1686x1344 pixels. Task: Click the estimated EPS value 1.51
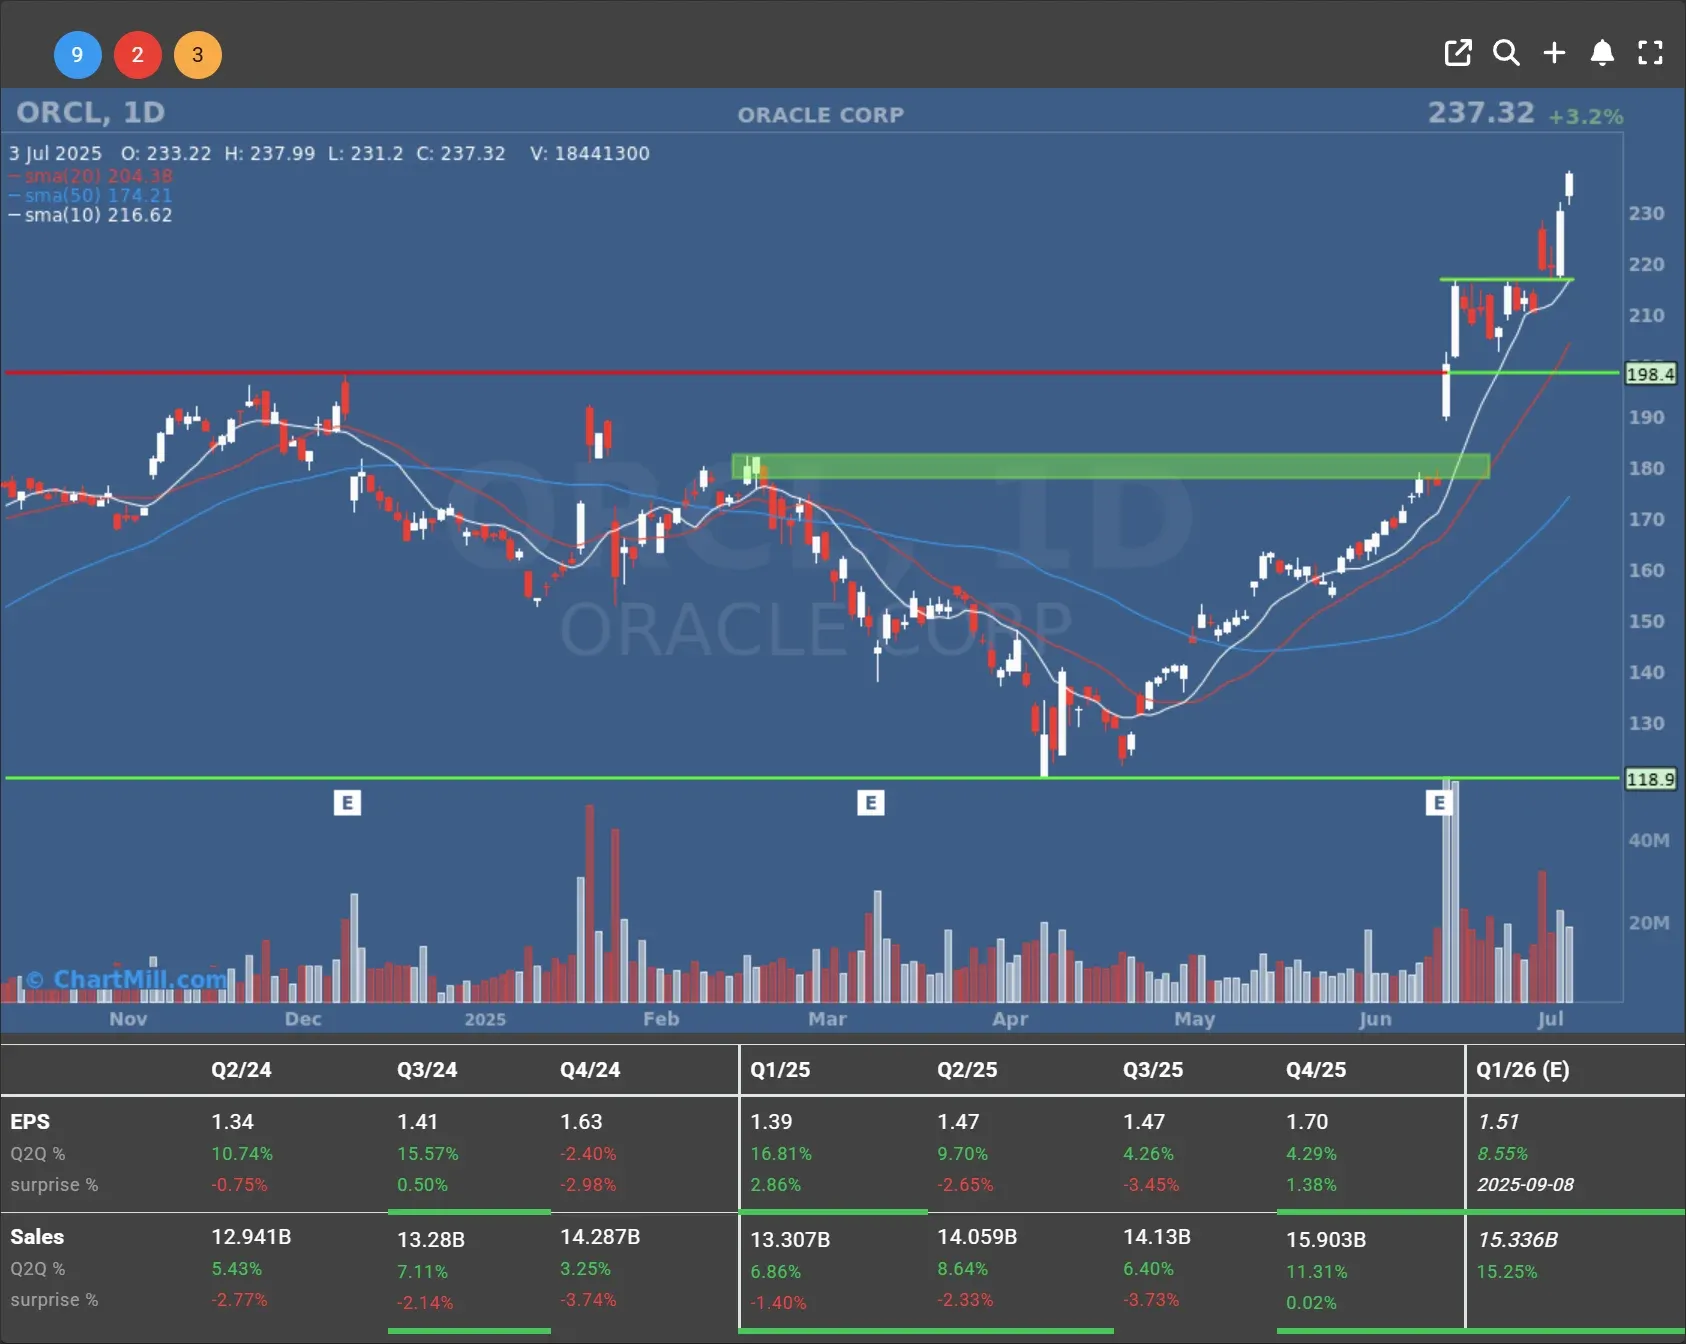click(x=1498, y=1122)
